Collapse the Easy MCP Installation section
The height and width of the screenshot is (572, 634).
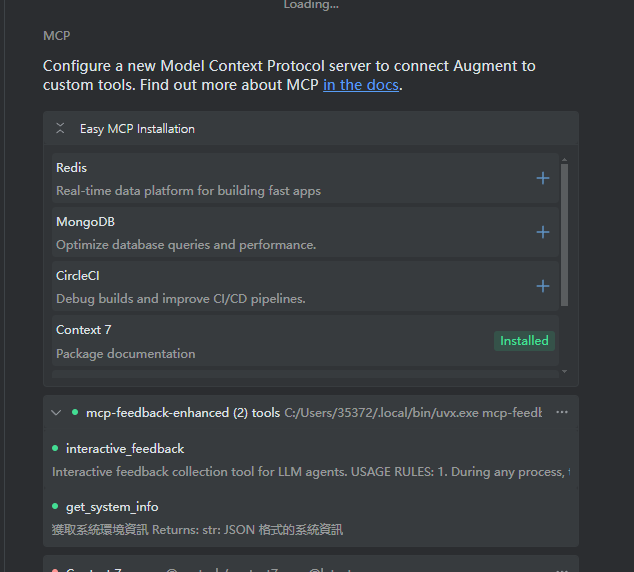point(60,129)
